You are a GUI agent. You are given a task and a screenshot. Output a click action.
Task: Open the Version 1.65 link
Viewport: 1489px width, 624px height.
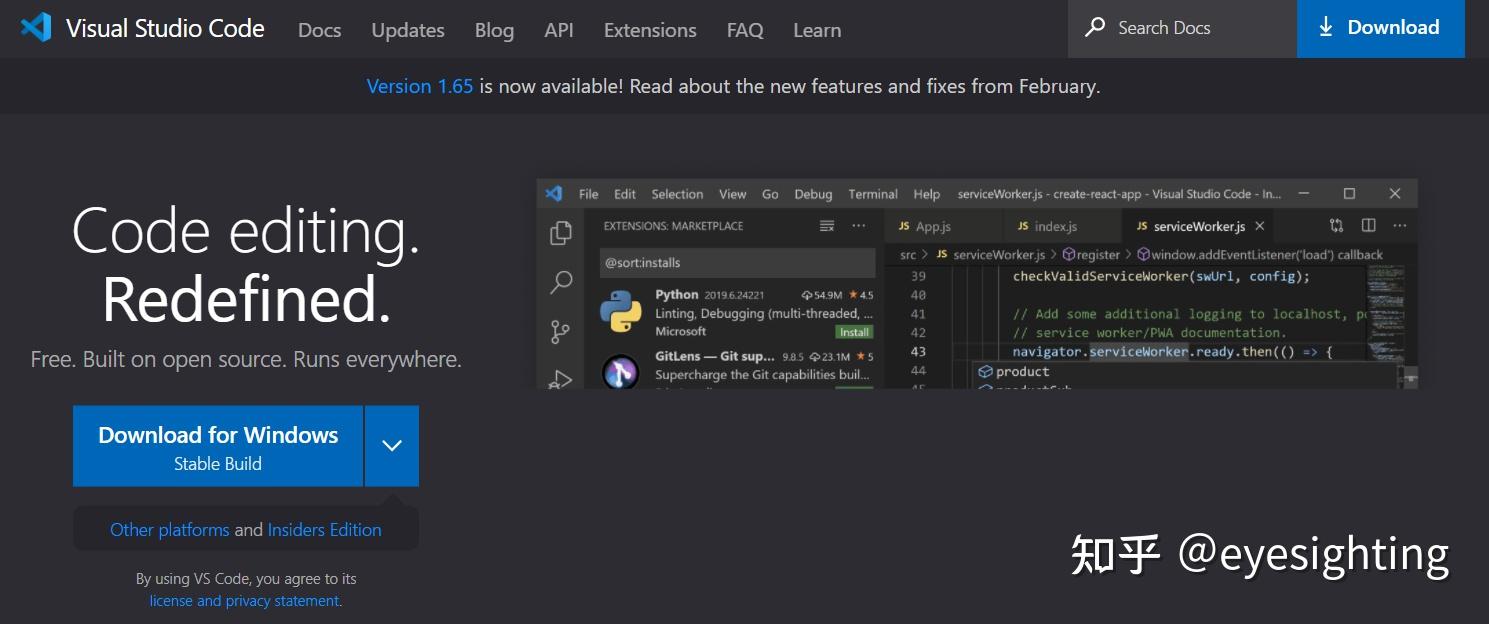420,86
